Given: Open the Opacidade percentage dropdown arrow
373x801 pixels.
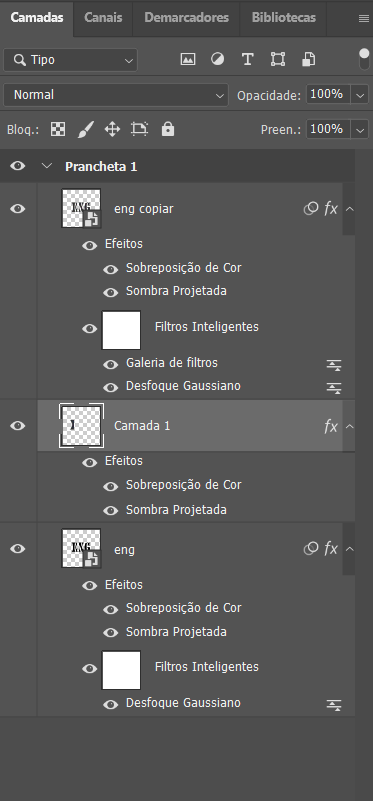Looking at the screenshot, I should click(x=360, y=95).
